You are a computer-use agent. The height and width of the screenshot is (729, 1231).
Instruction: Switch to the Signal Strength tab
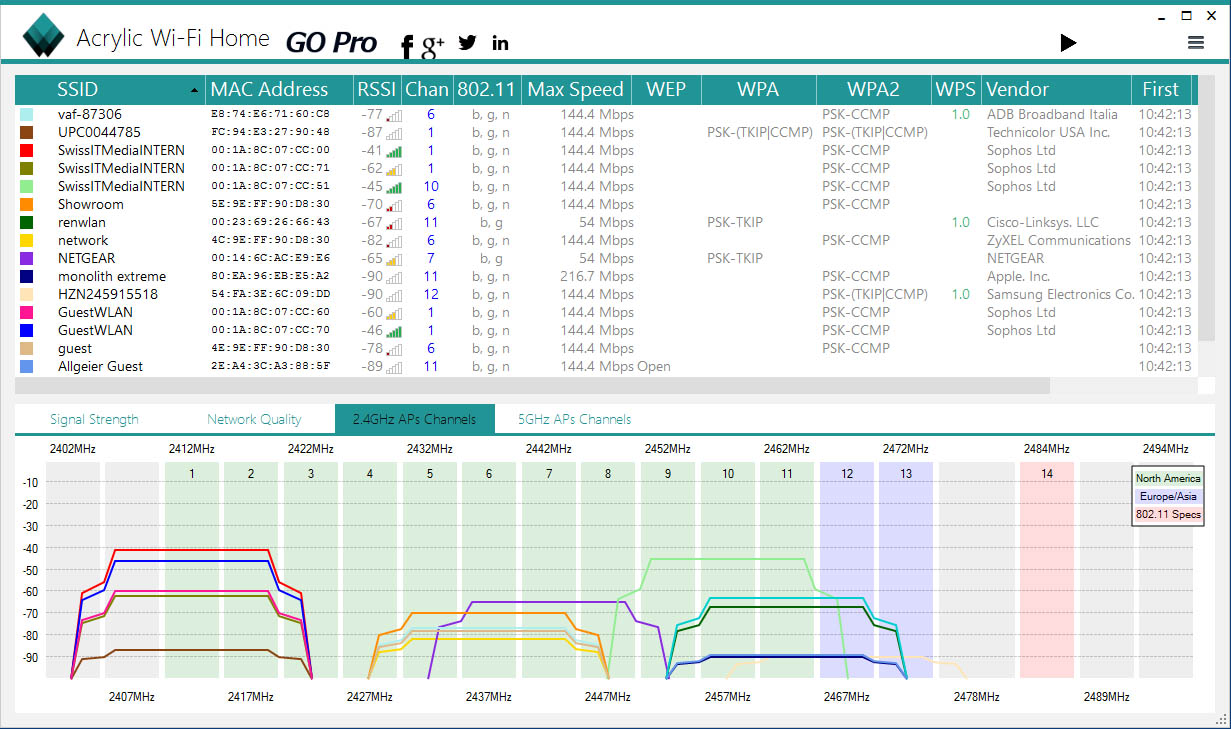(94, 419)
